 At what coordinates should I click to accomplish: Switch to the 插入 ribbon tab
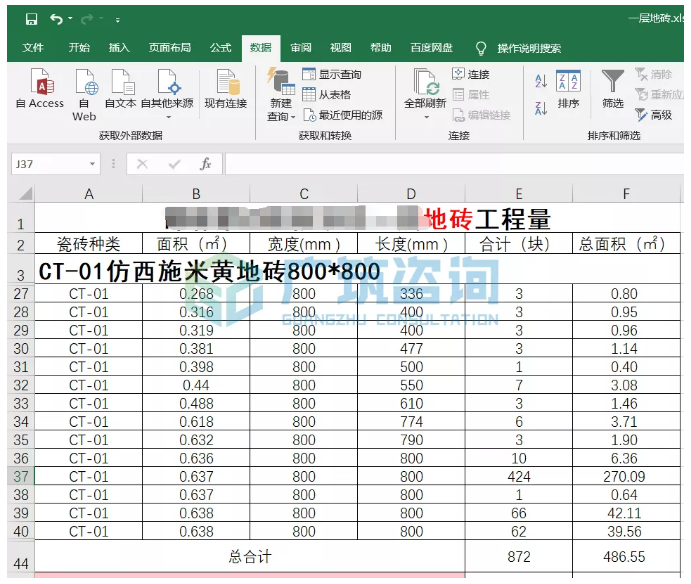pyautogui.click(x=119, y=48)
